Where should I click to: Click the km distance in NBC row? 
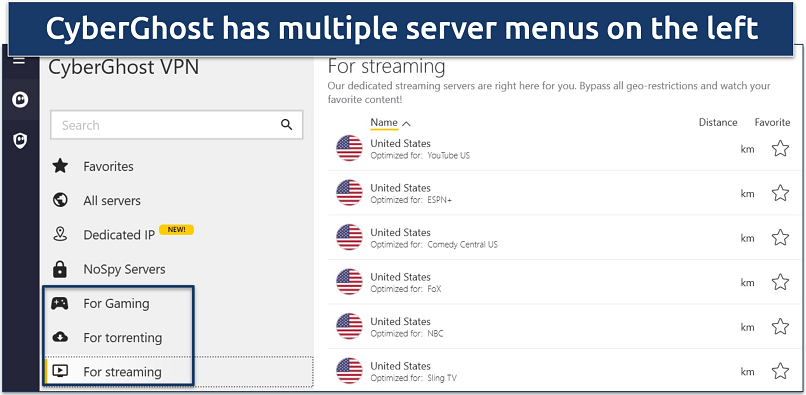click(x=747, y=327)
